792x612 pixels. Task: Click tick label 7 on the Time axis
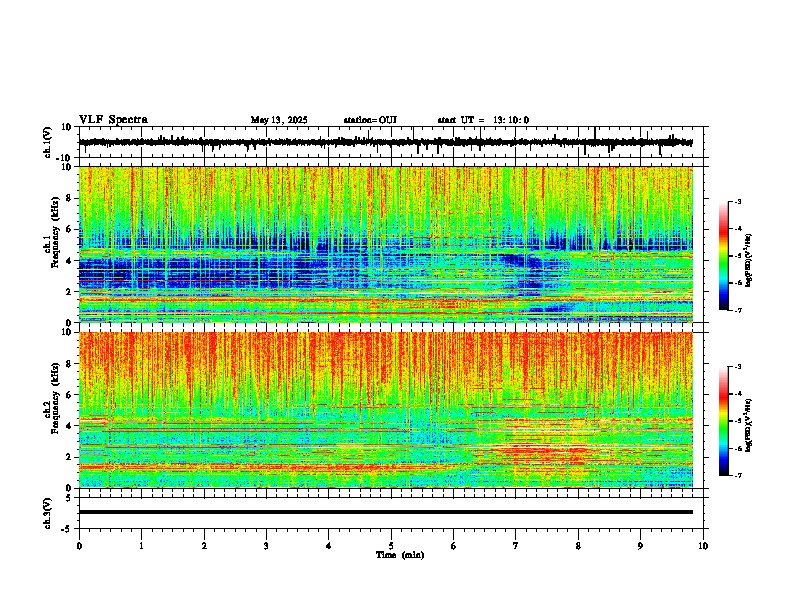[x=516, y=546]
